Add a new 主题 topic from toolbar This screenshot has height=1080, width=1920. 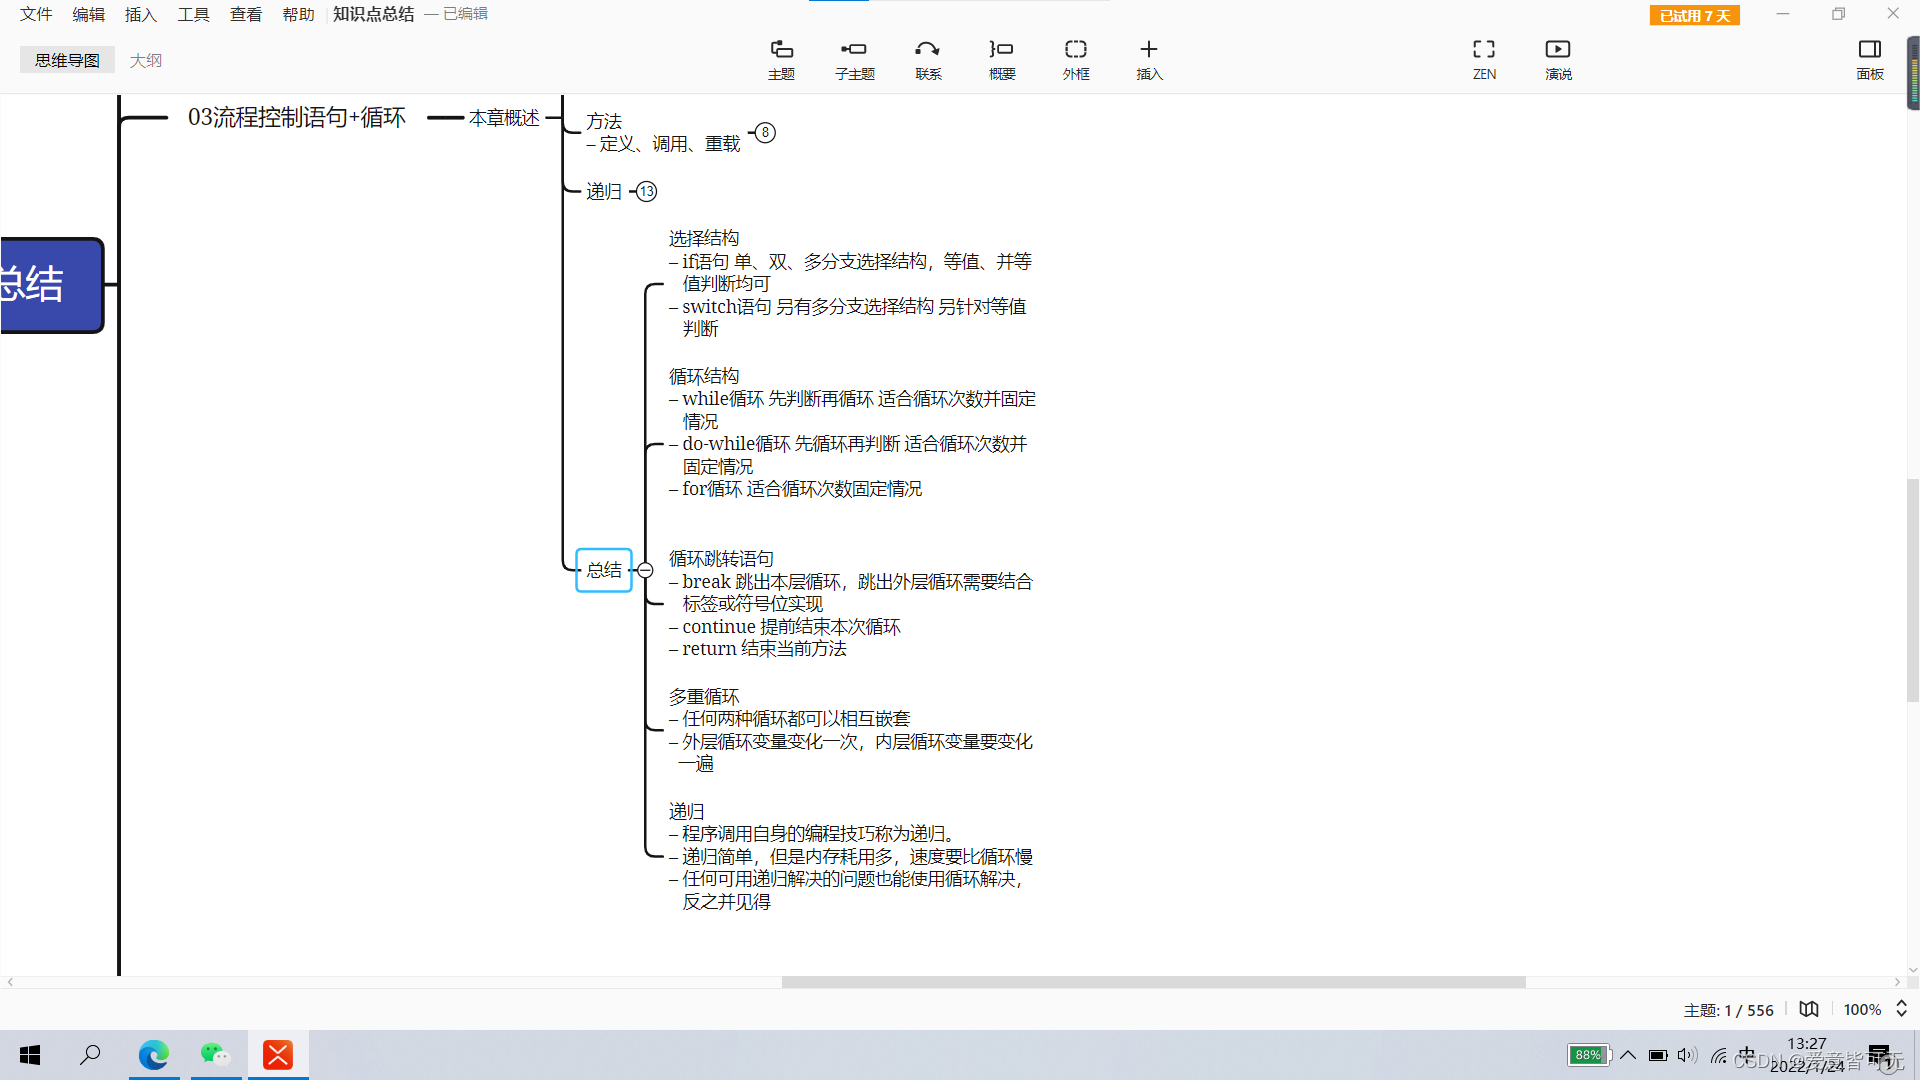click(781, 60)
